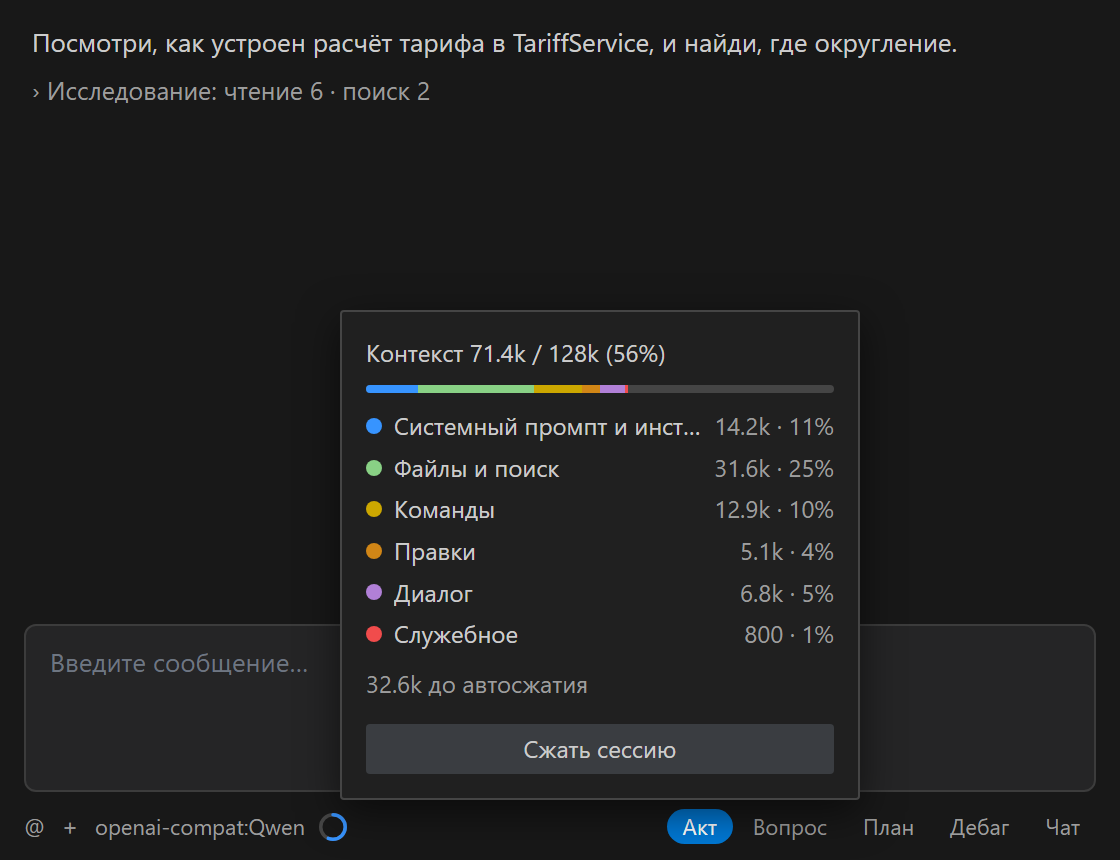Click the purple dot beside Диалог
The image size is (1120, 860).
tap(374, 593)
